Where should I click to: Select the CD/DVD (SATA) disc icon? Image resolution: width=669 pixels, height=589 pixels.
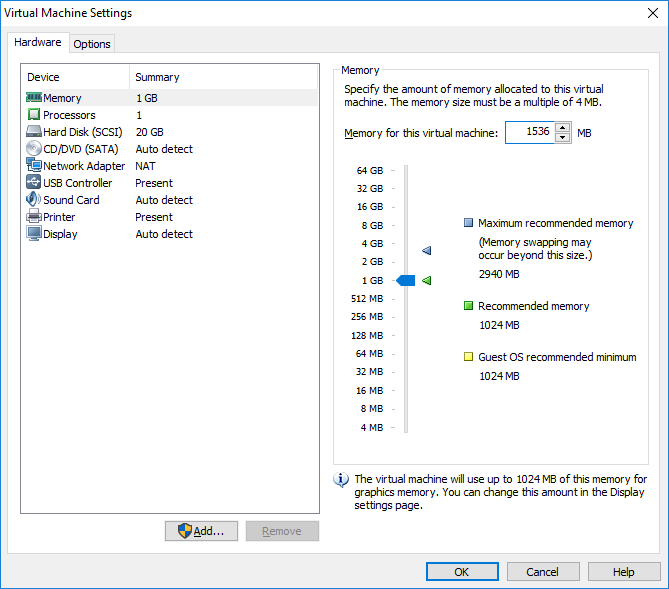[34, 149]
